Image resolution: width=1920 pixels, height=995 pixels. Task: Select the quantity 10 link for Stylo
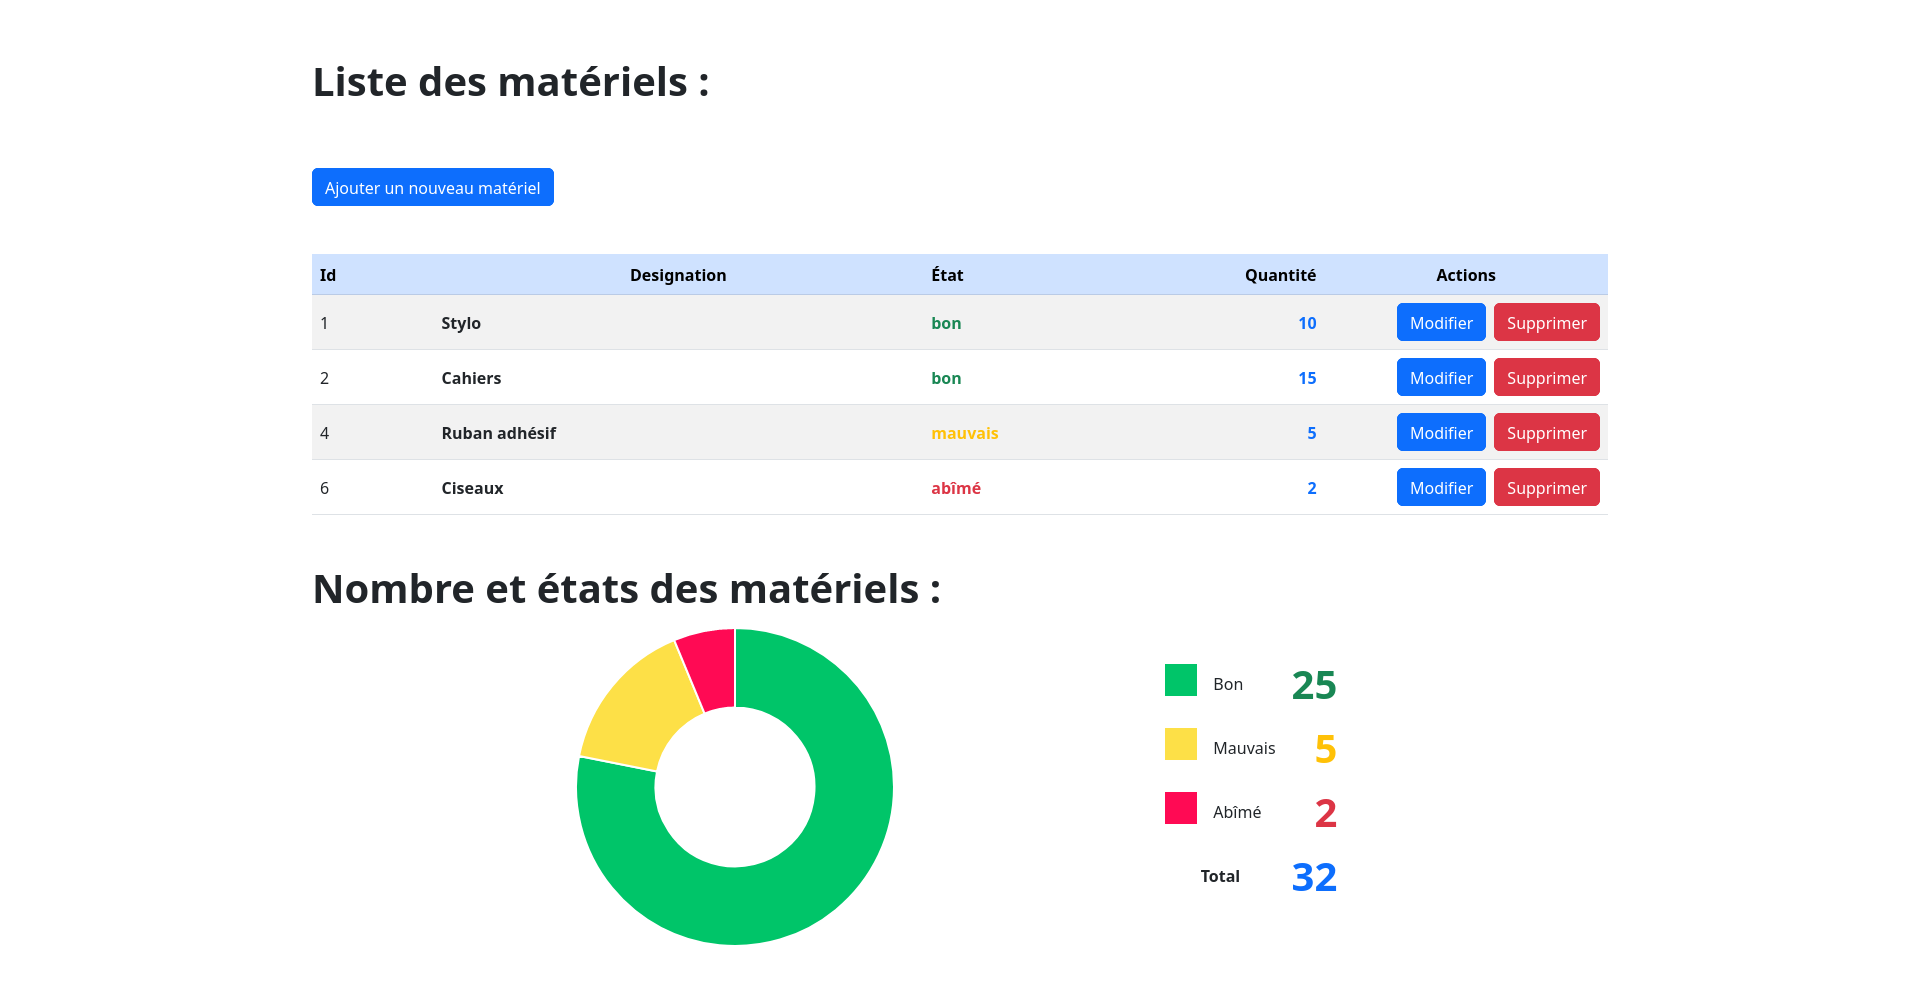point(1308,322)
